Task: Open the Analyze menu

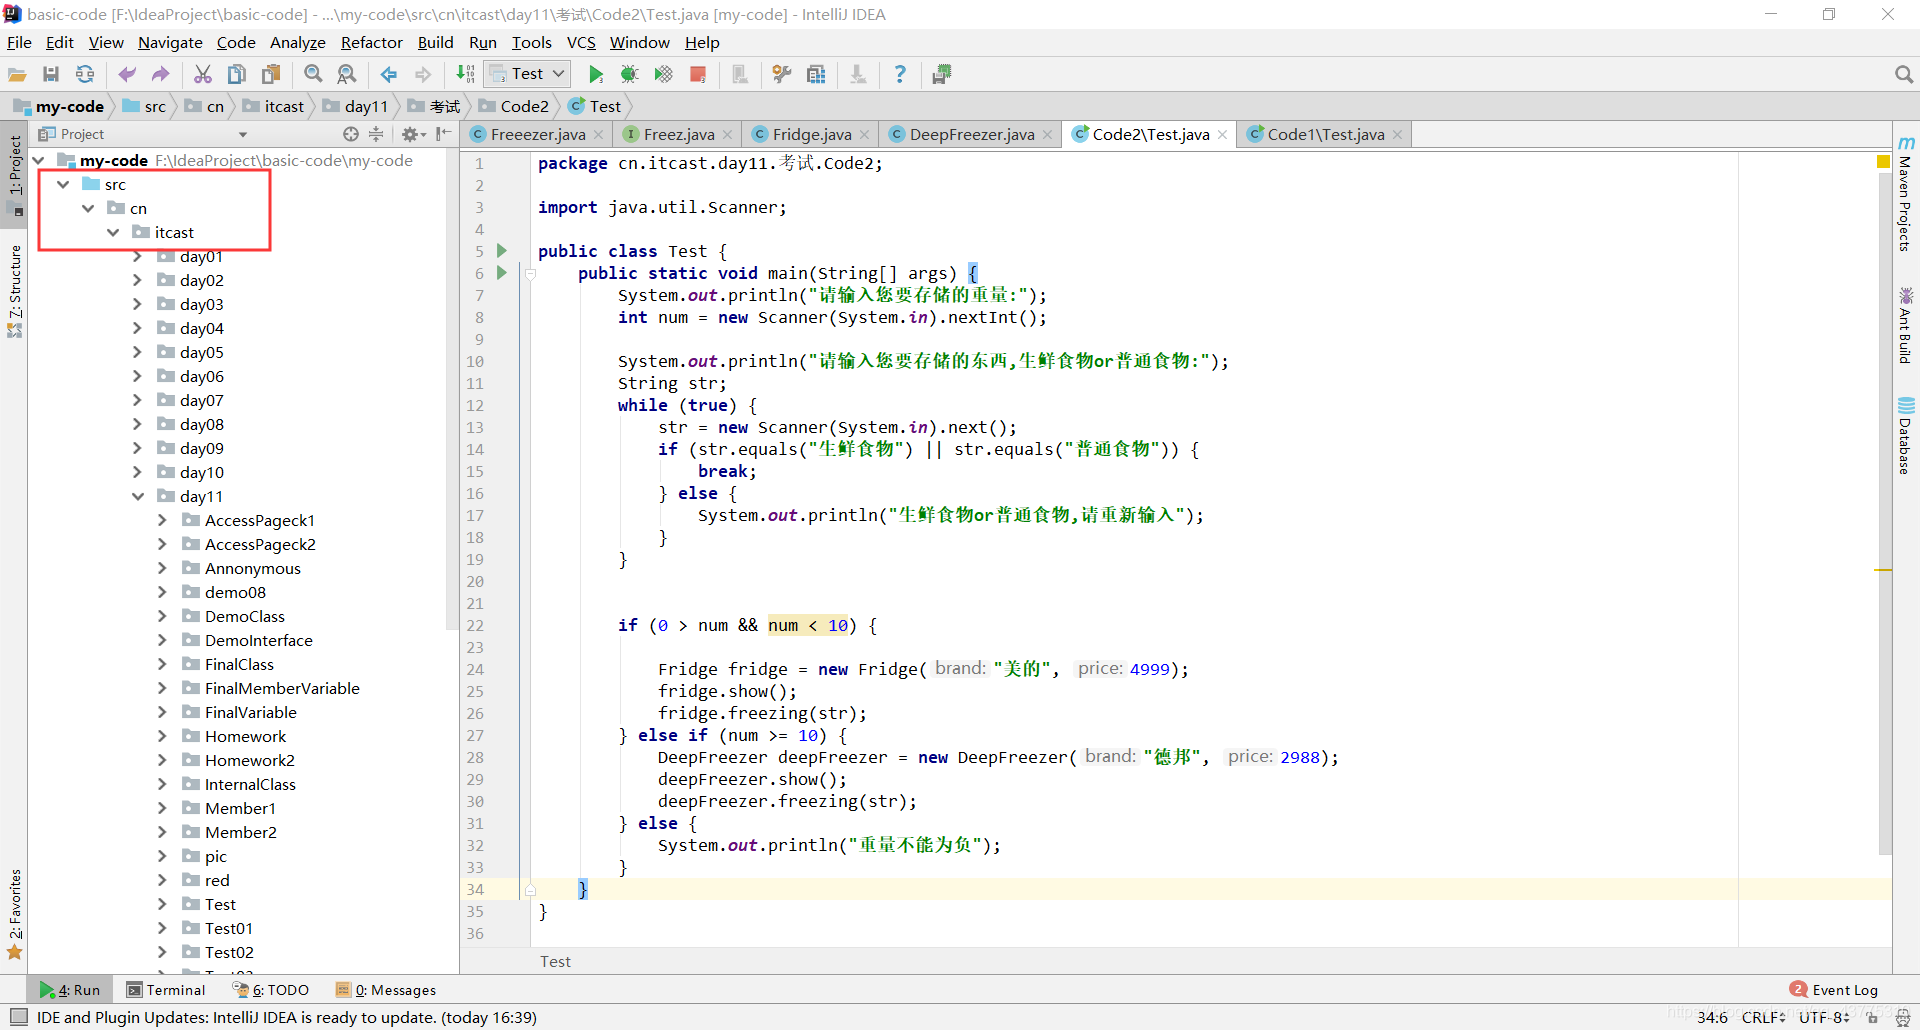Action: click(x=297, y=42)
